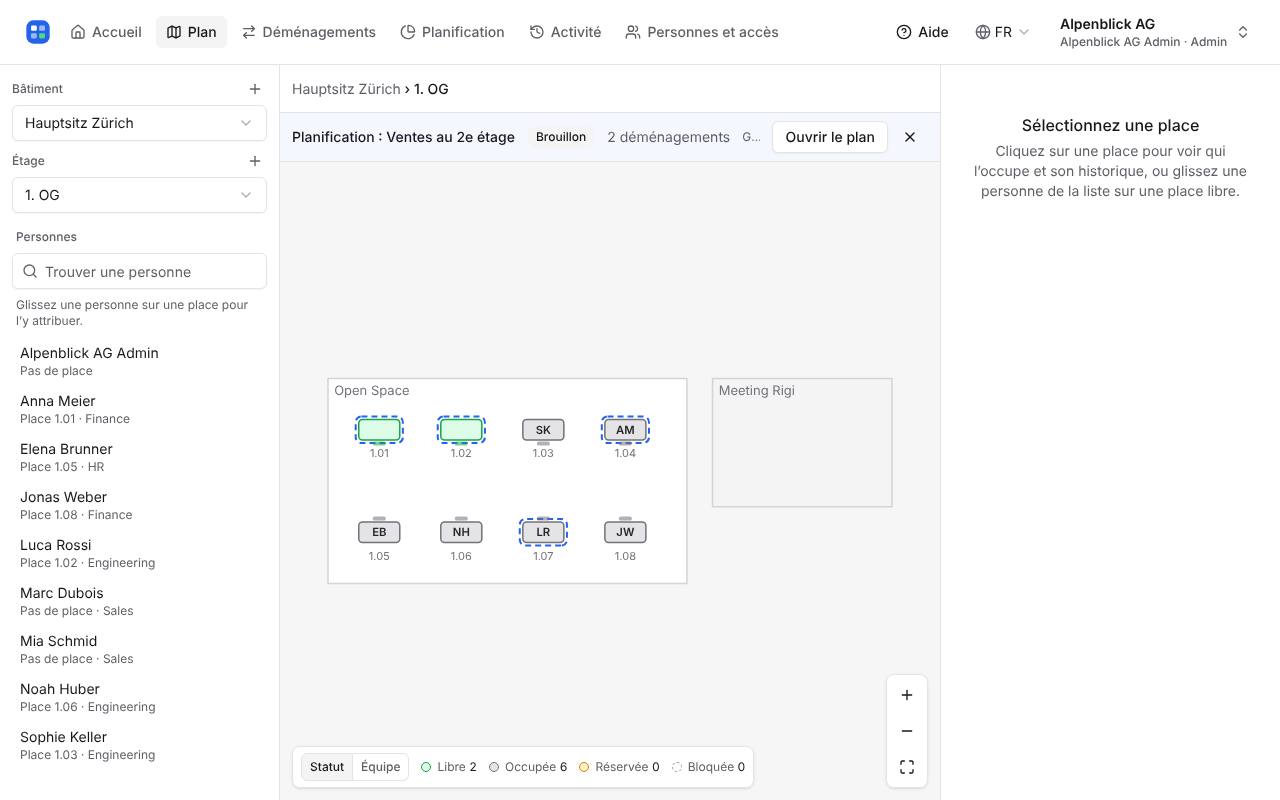The image size is (1280, 800).
Task: Go to the Accueil tab
Action: pos(106,32)
